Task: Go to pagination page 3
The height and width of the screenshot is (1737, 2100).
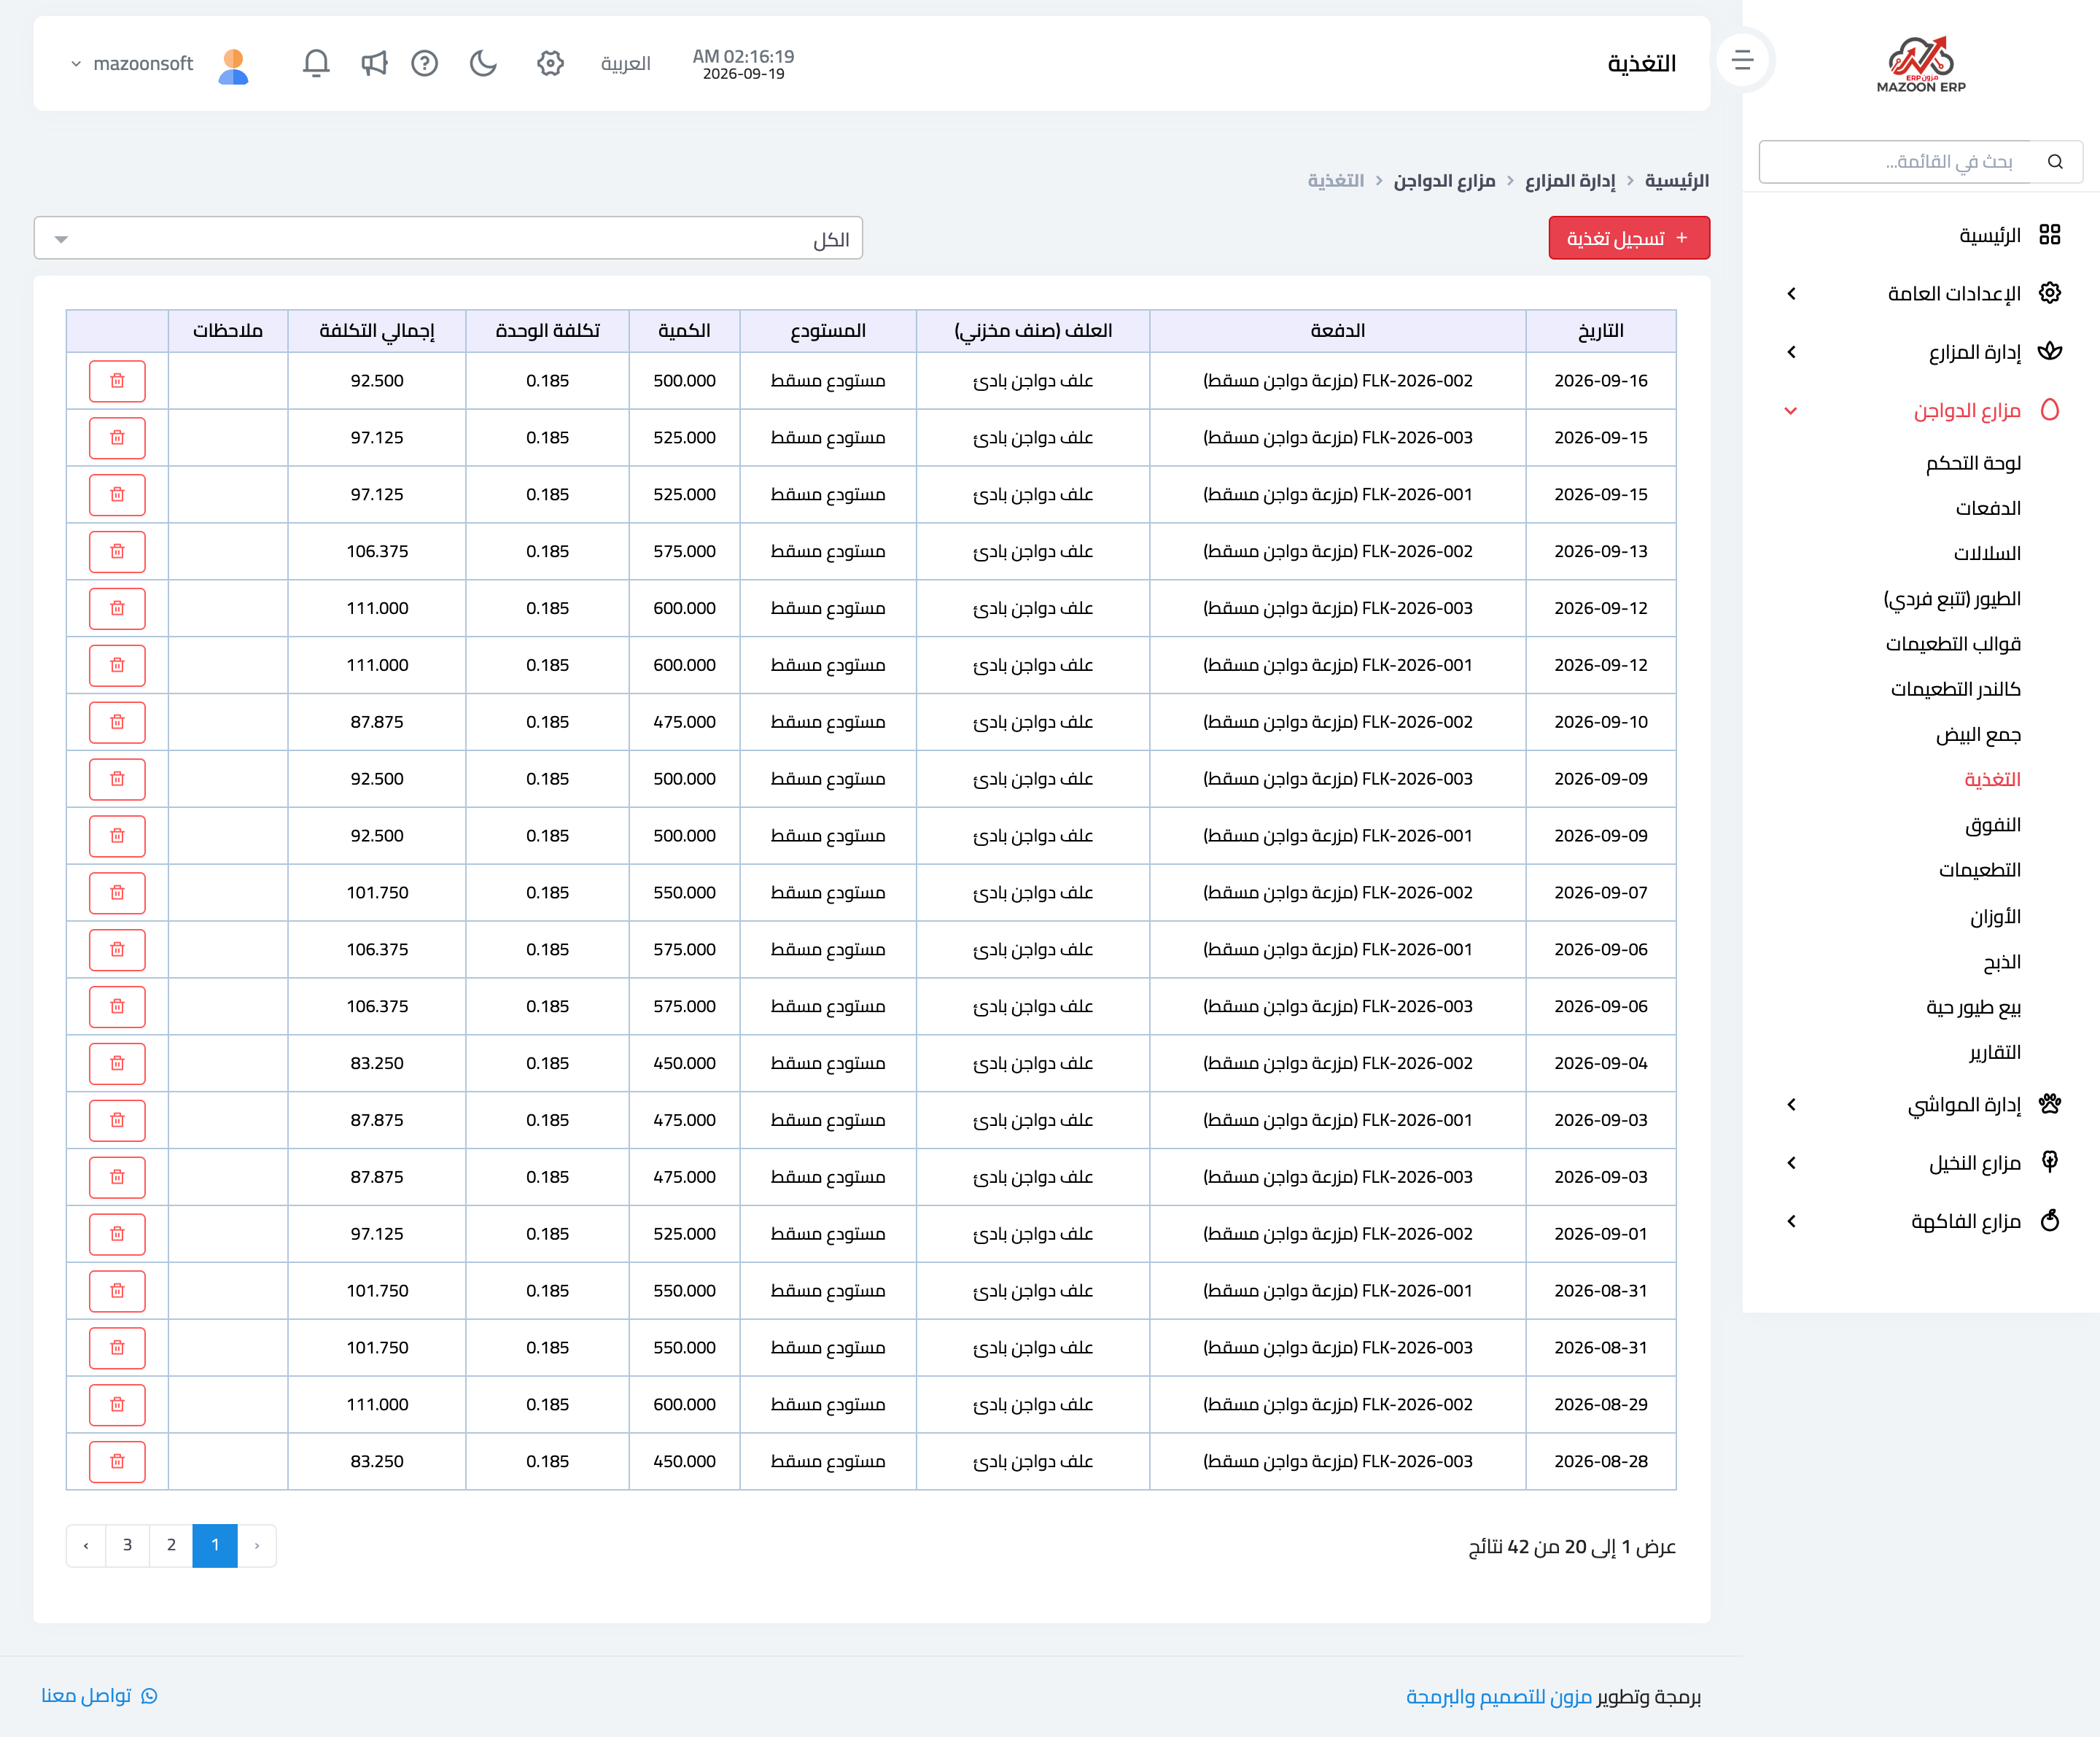Action: [x=127, y=1545]
